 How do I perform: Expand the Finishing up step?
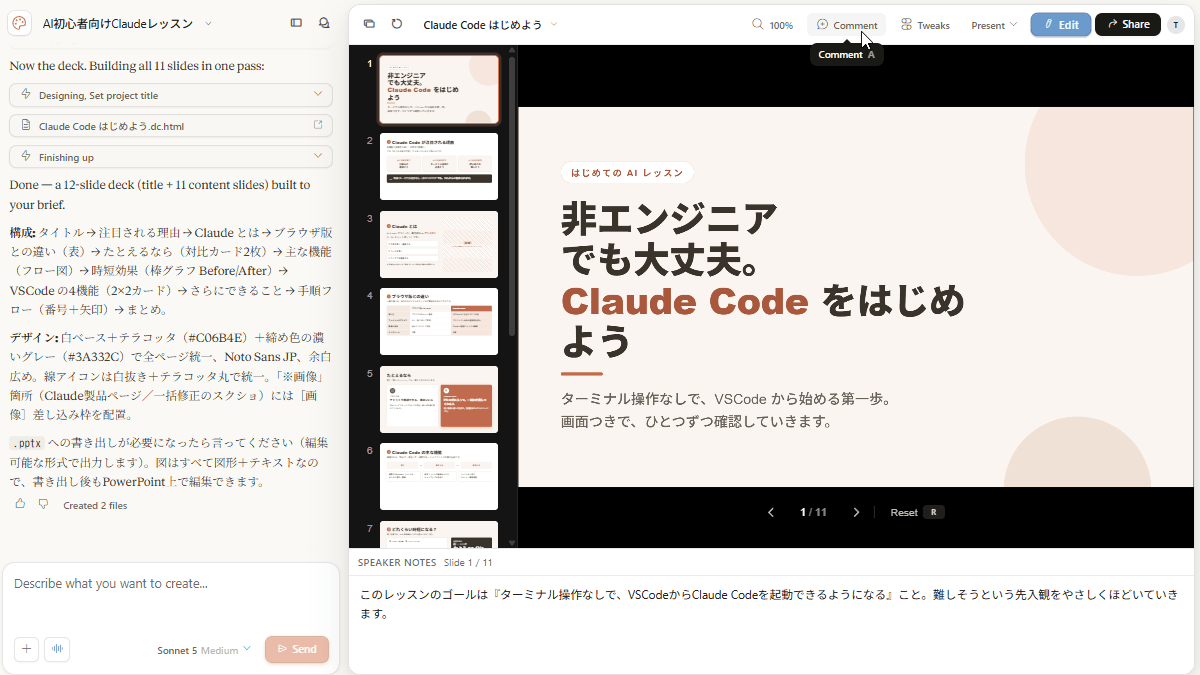pyautogui.click(x=170, y=157)
